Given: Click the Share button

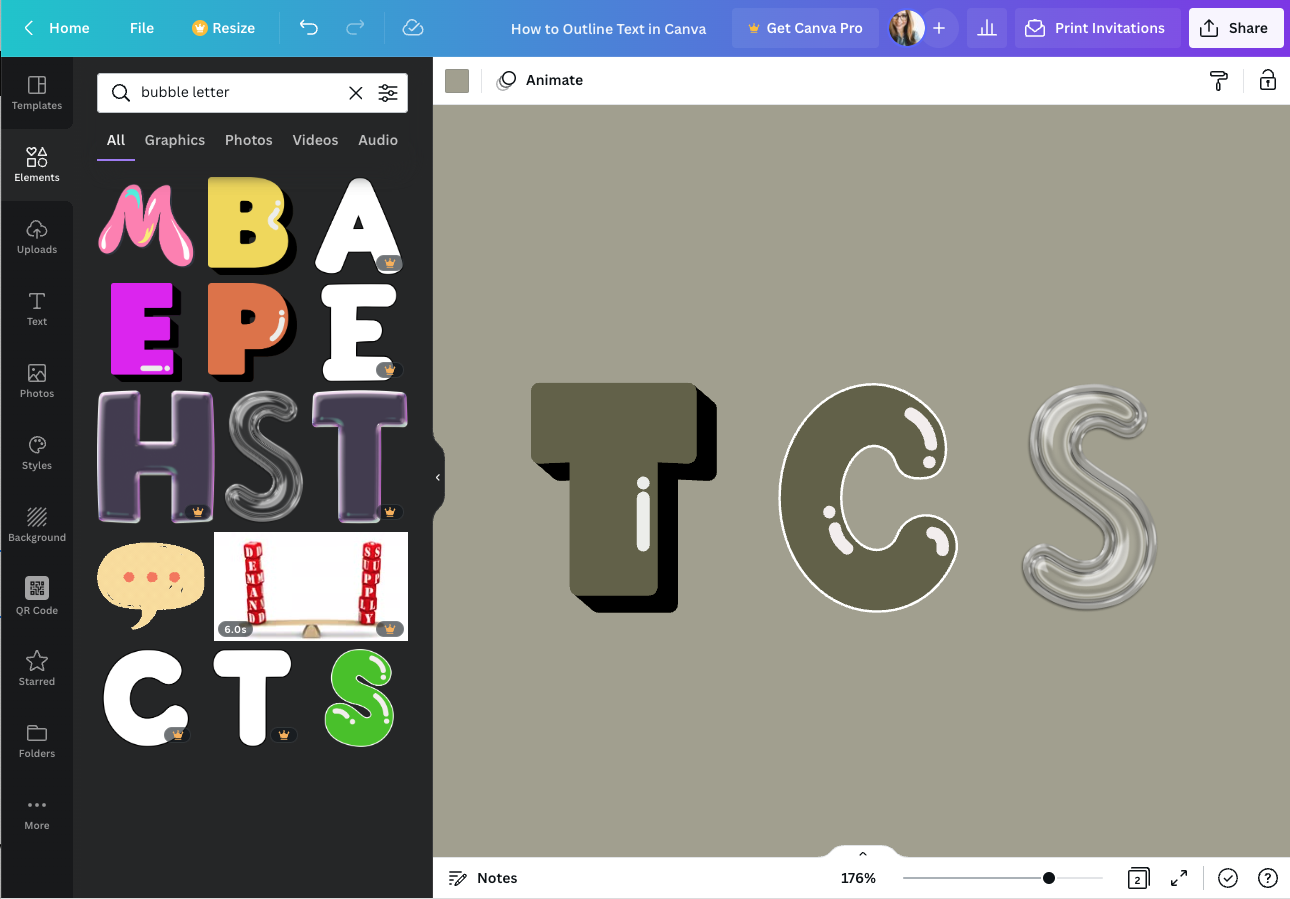Looking at the screenshot, I should pos(1236,27).
